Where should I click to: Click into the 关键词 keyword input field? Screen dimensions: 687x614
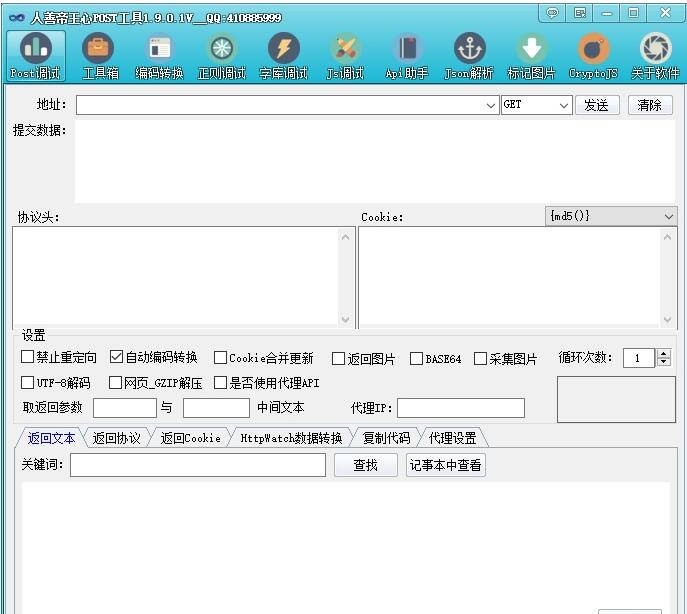197,465
